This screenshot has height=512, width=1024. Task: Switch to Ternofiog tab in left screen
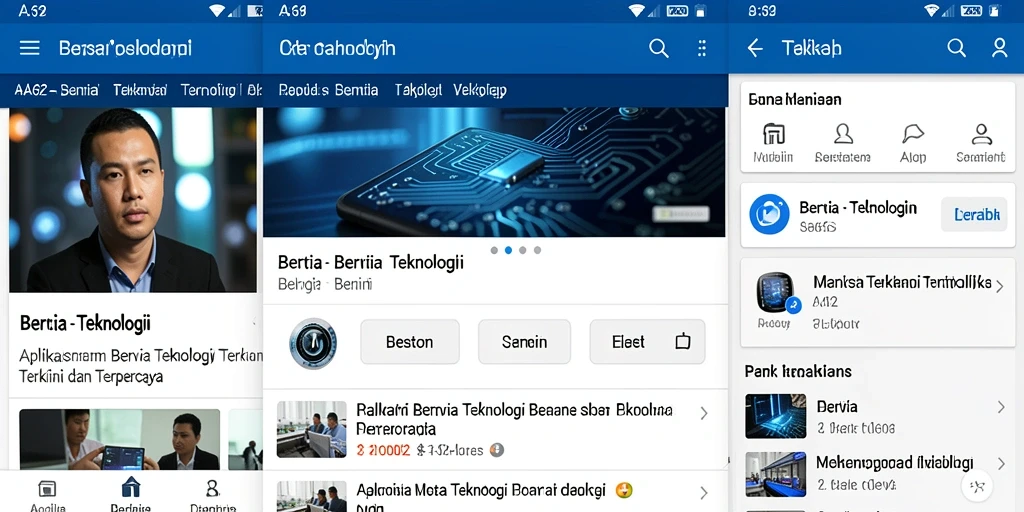pyautogui.click(x=210, y=90)
